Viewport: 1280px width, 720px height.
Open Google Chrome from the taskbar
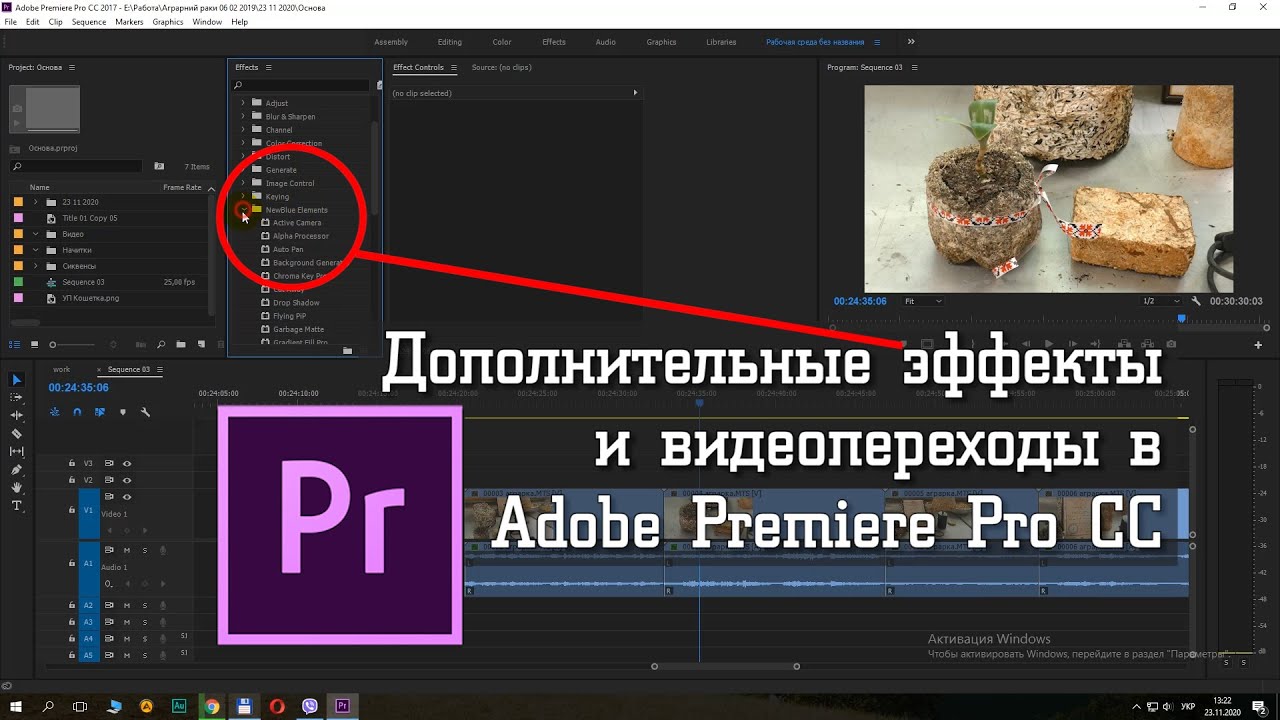[x=212, y=706]
